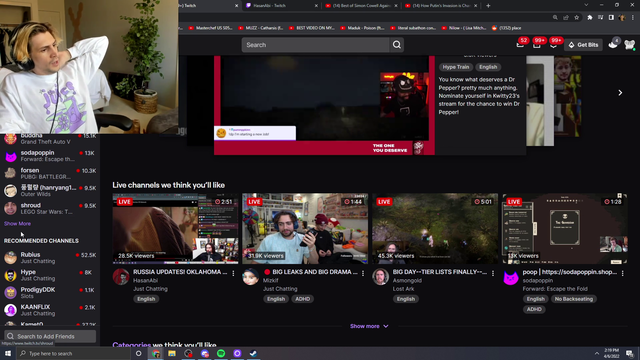The image size is (640, 360).
Task: Click the English tag on featured stream
Action: pyautogui.click(x=488, y=67)
